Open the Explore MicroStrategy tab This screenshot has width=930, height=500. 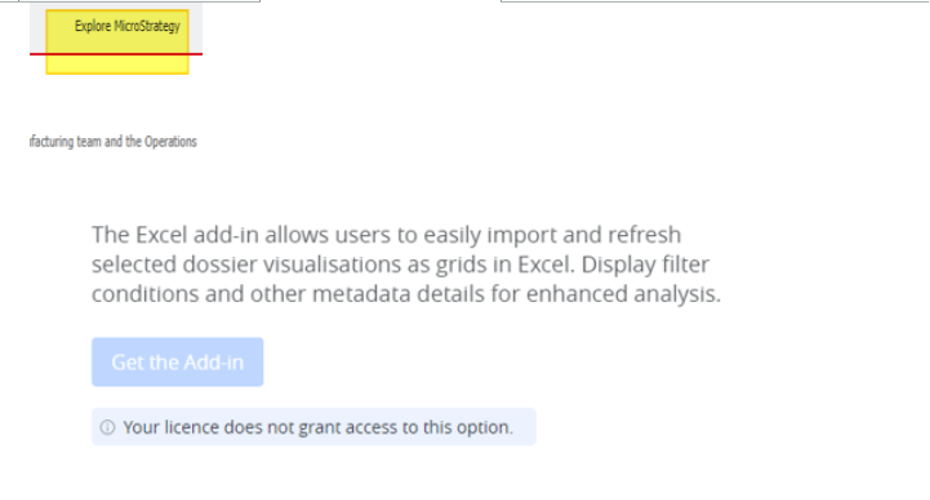127,26
